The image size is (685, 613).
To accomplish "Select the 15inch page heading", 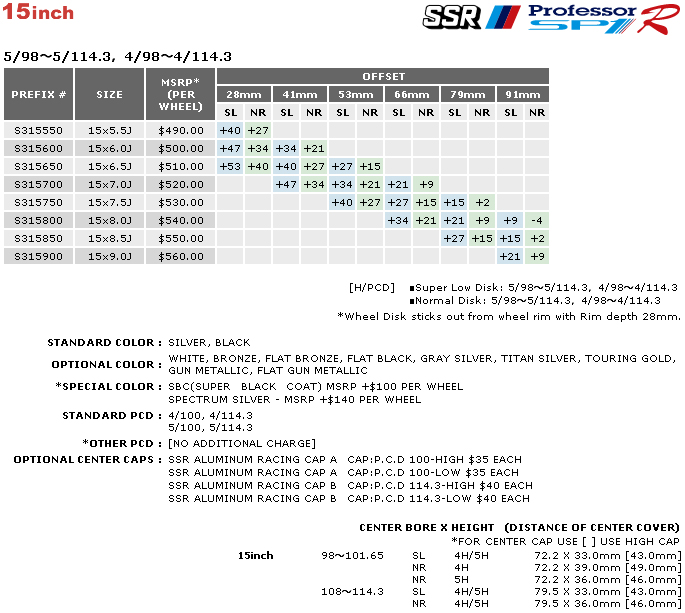I will pyautogui.click(x=38, y=12).
